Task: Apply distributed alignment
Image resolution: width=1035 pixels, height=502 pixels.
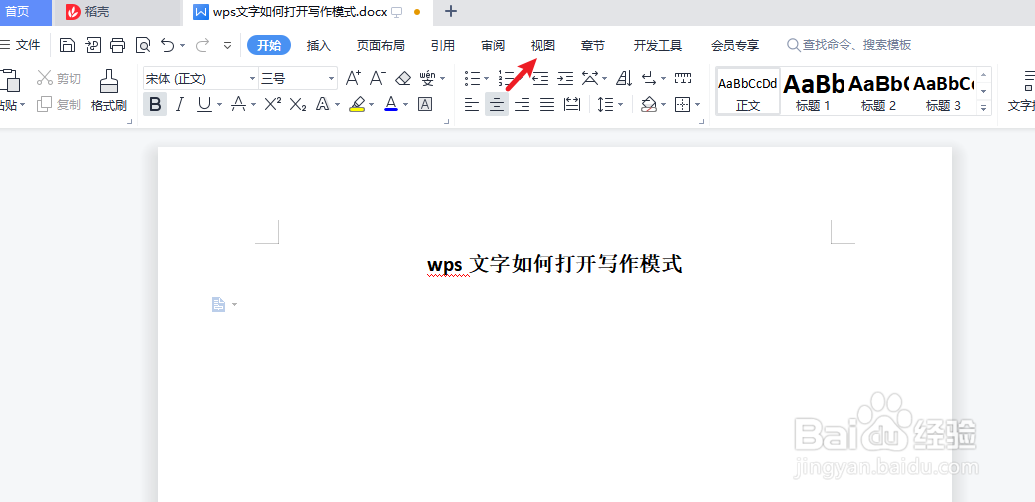Action: [572, 104]
